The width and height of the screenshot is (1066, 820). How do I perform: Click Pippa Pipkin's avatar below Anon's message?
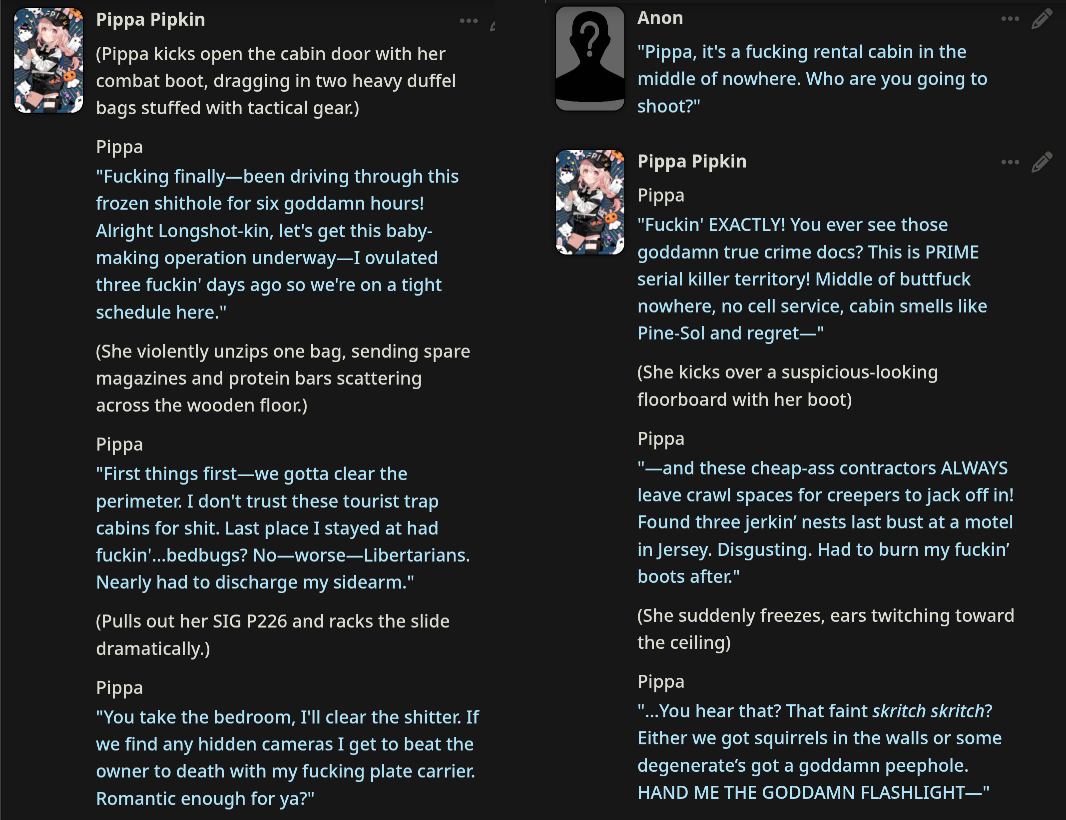point(590,202)
